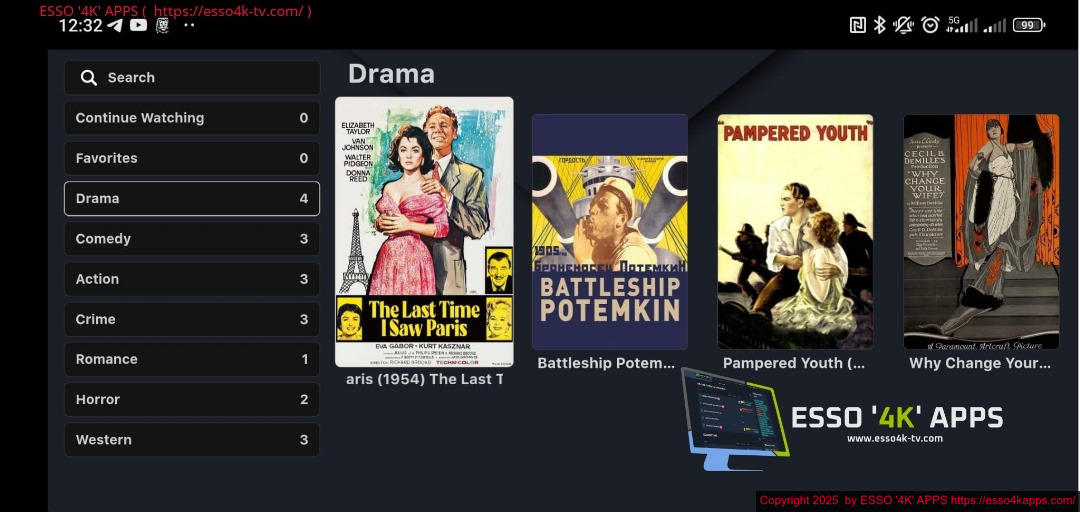The image size is (1080, 512).
Task: Click the magnifying glass search icon
Action: coord(89,78)
